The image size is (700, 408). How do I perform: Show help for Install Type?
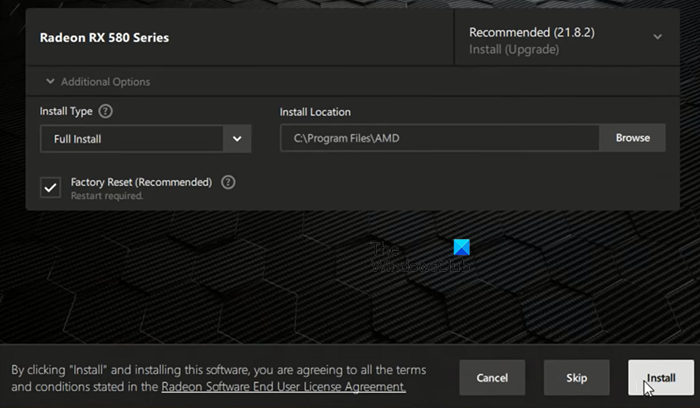105,111
